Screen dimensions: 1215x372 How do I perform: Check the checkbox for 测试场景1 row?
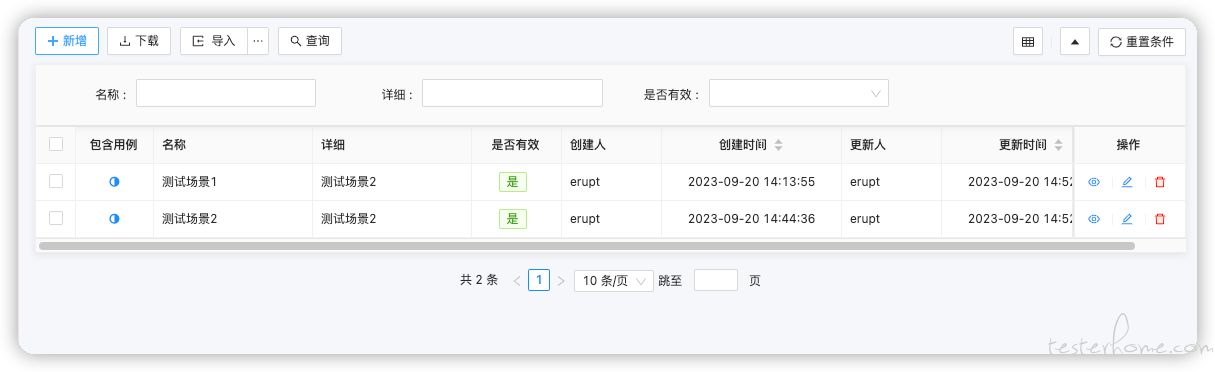(56, 181)
